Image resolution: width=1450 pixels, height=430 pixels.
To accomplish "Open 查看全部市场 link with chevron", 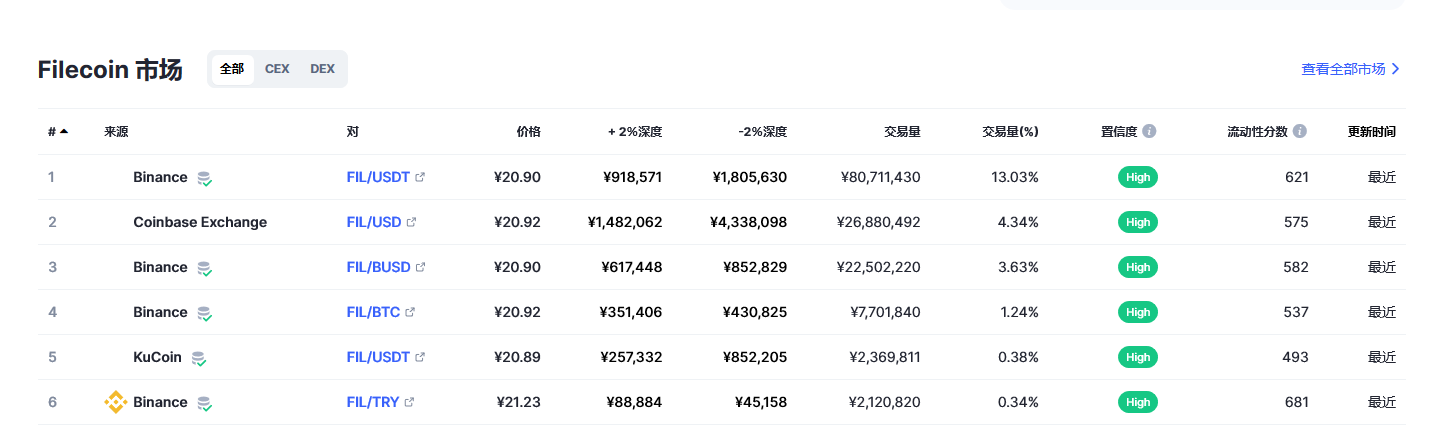I will (x=1350, y=69).
